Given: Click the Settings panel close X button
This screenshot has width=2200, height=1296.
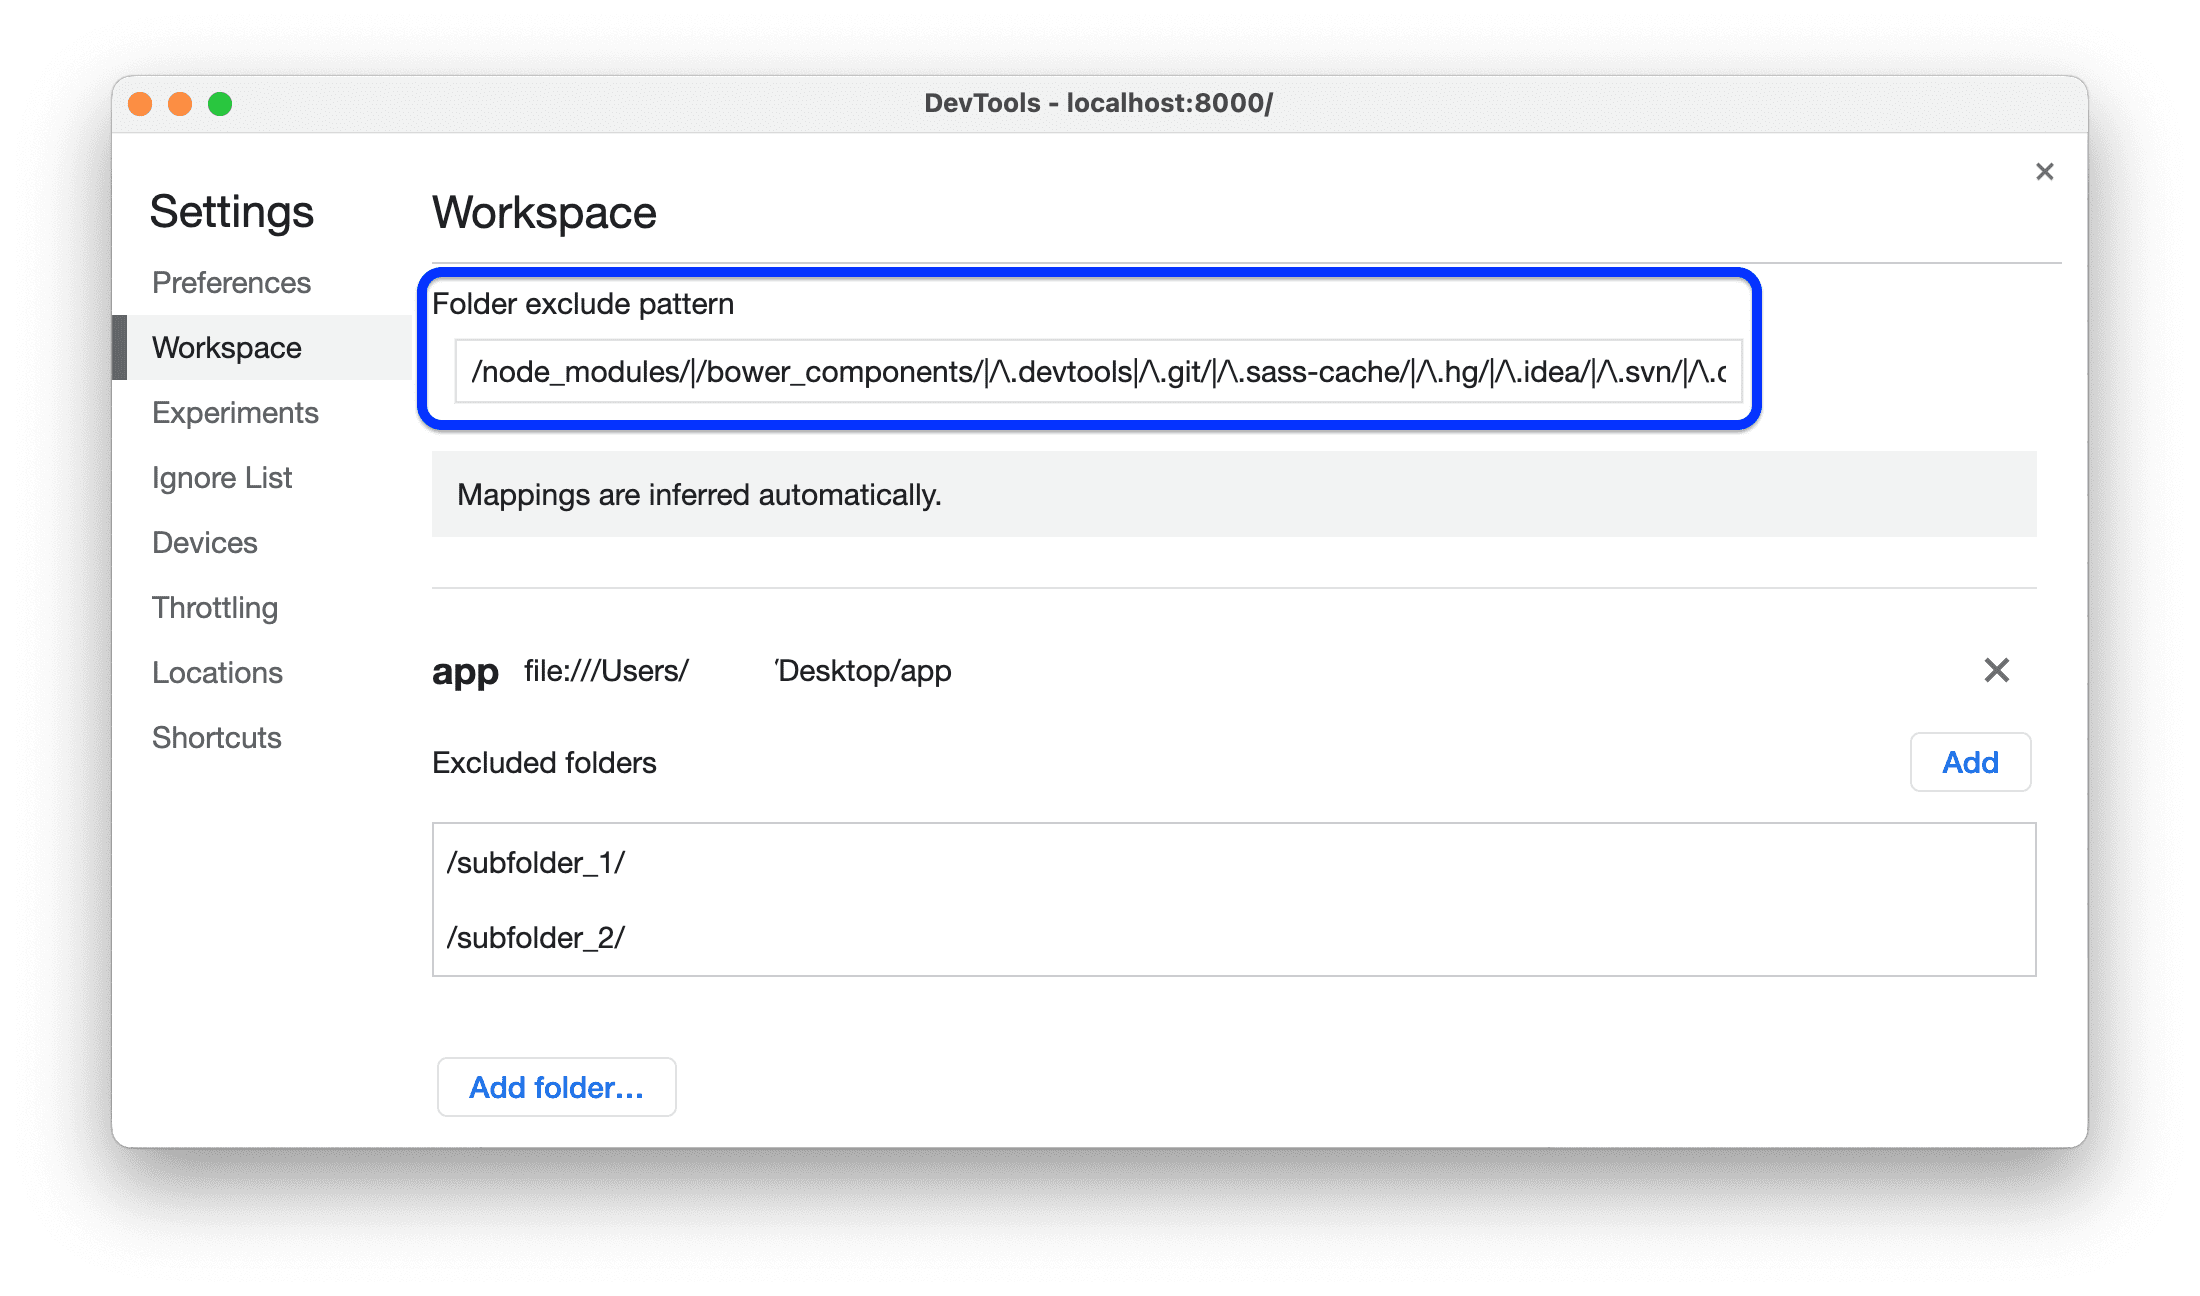Looking at the screenshot, I should 2044,173.
